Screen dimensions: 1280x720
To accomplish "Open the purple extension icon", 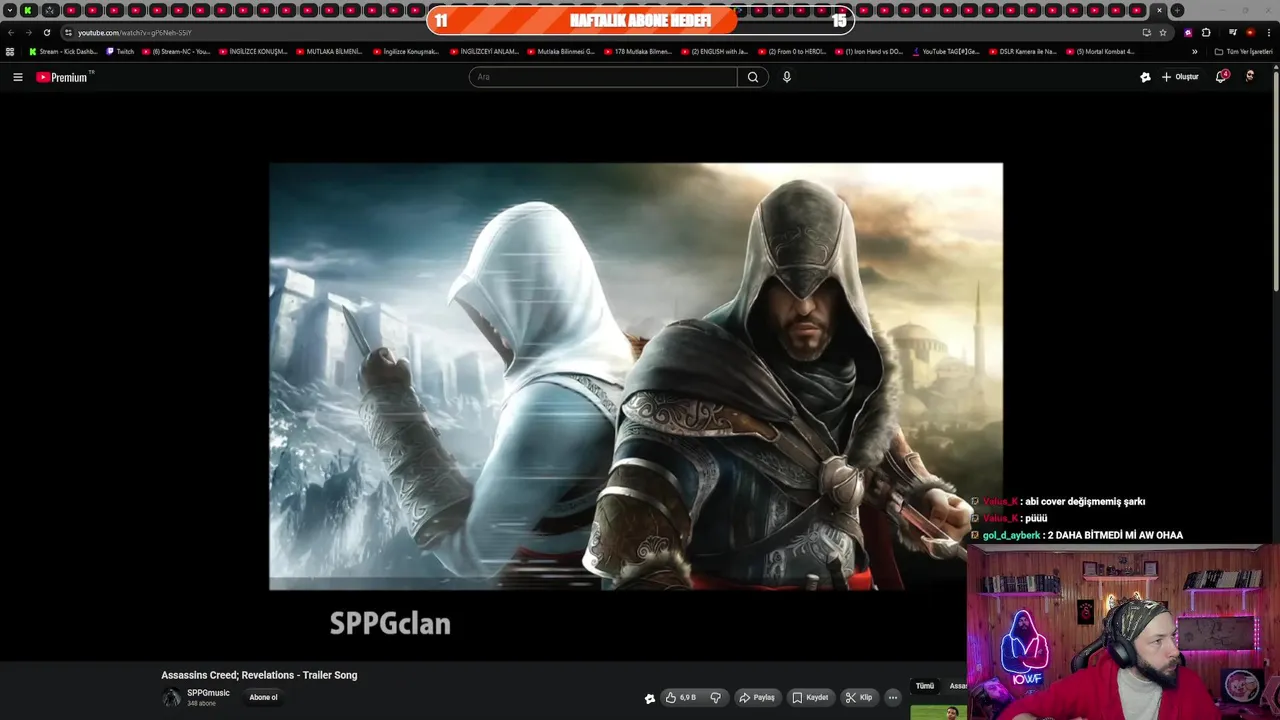I will click(1188, 32).
